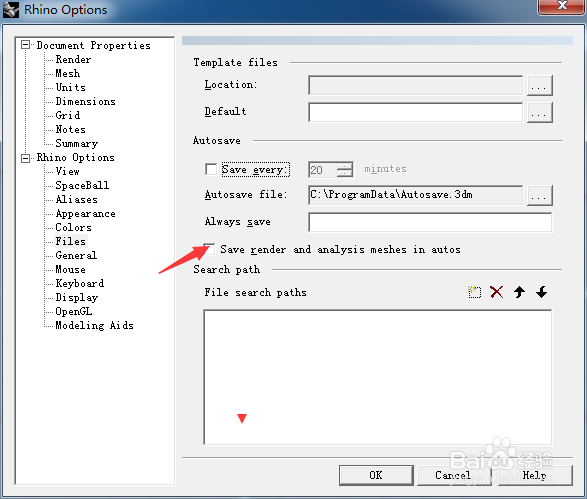
Task: Open the View options page
Action: click(x=68, y=171)
